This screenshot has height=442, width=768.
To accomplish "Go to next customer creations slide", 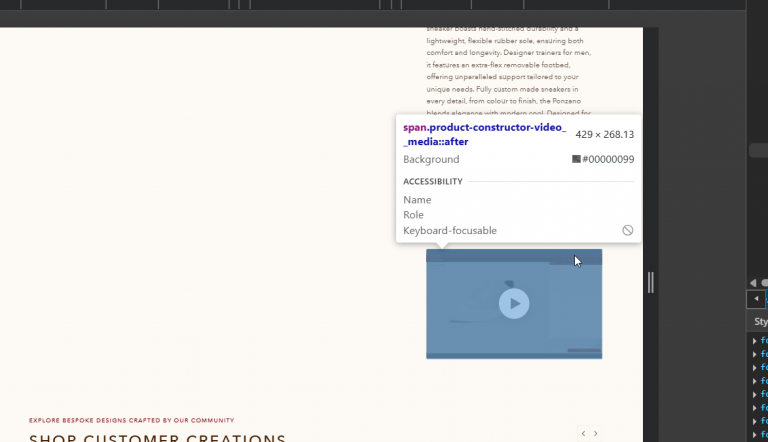I will tap(596, 433).
